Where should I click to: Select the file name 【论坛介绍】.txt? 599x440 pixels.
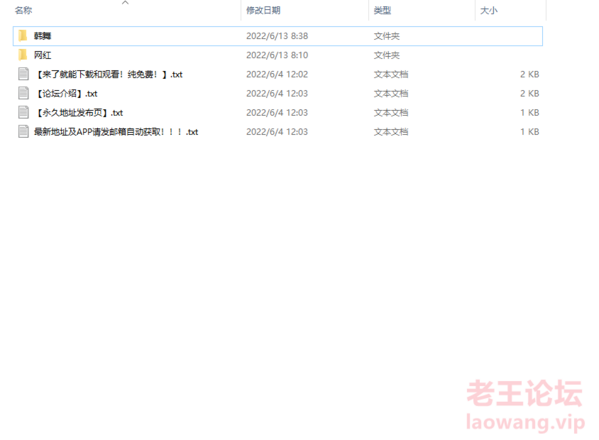(x=66, y=94)
